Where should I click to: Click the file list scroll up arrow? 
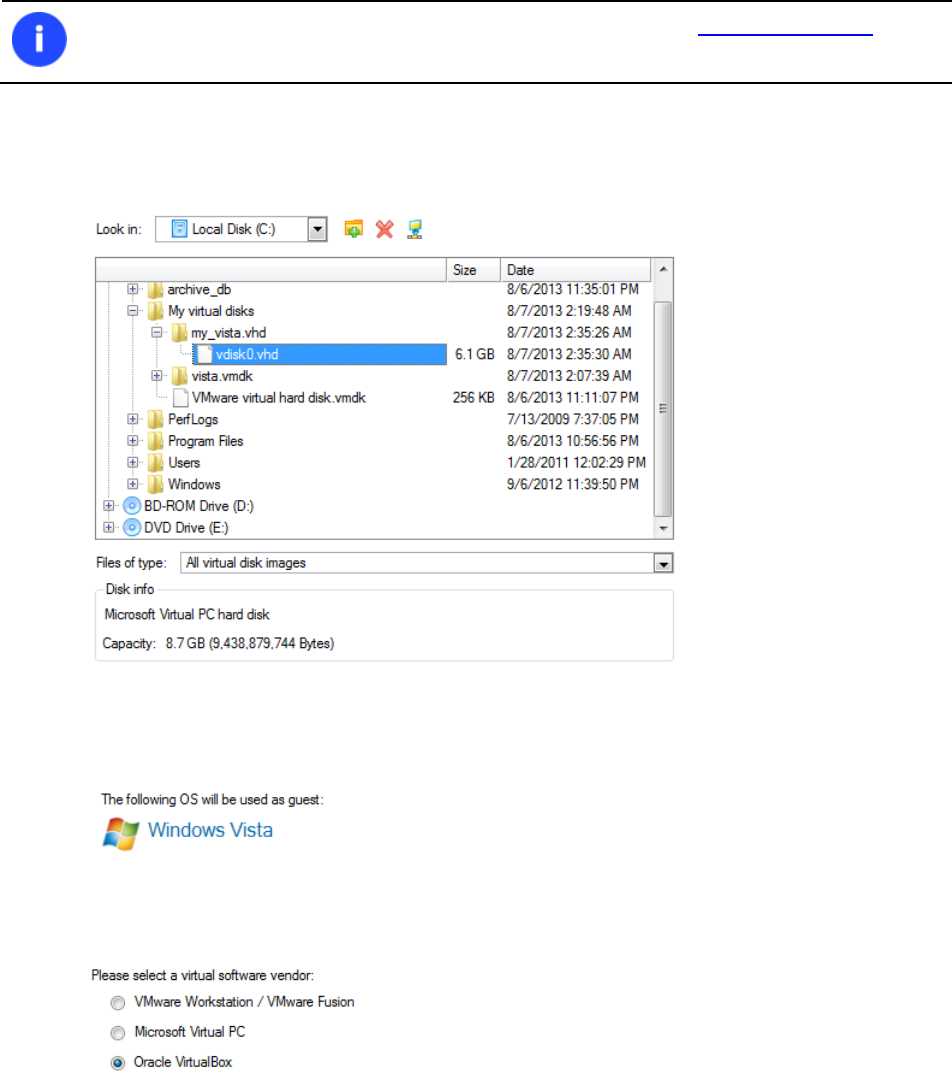point(663,270)
